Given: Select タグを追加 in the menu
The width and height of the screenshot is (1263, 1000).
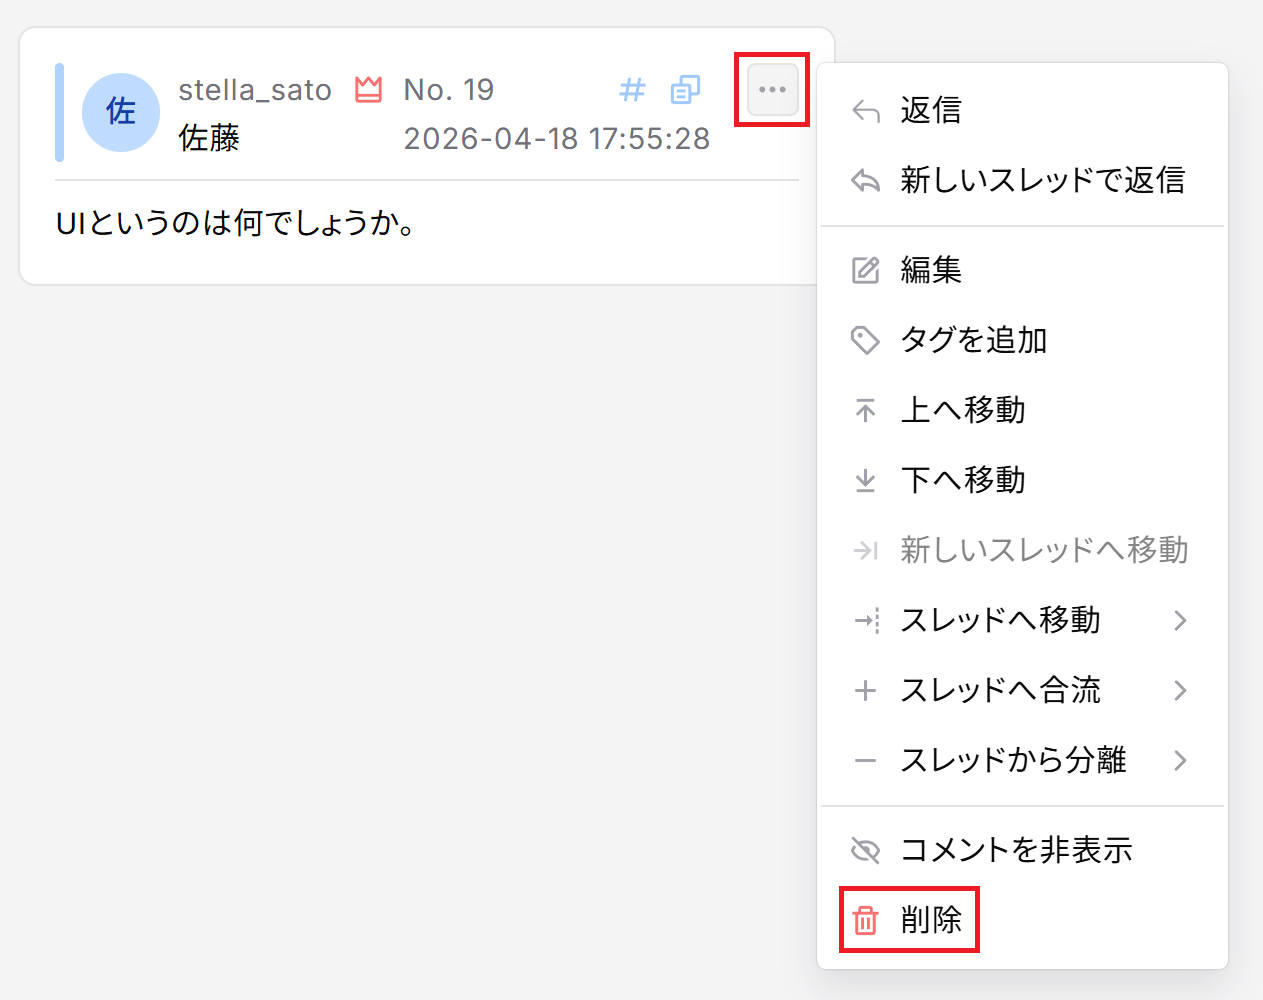Looking at the screenshot, I should point(1022,340).
